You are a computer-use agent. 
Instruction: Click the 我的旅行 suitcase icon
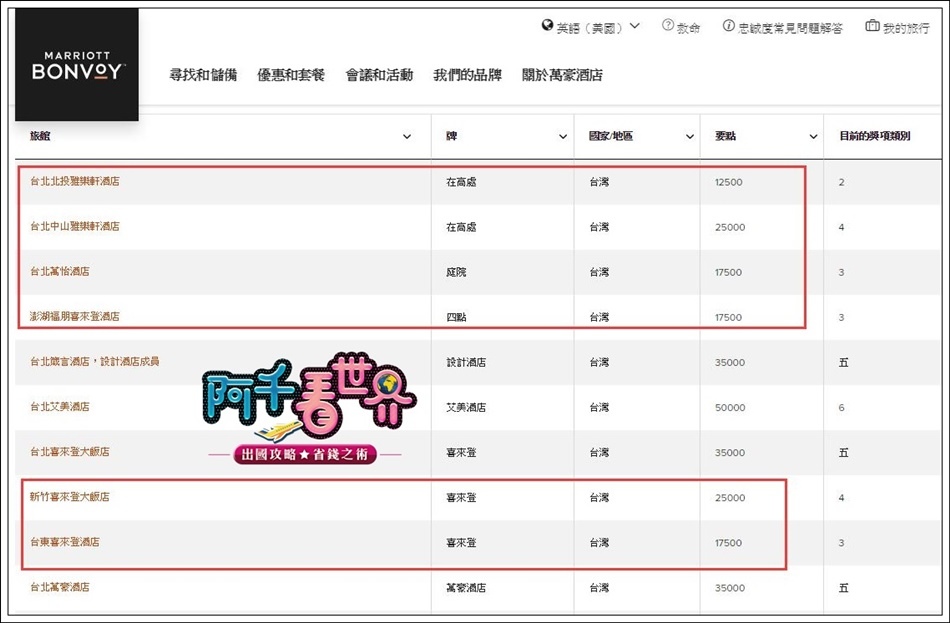pyautogui.click(x=872, y=25)
